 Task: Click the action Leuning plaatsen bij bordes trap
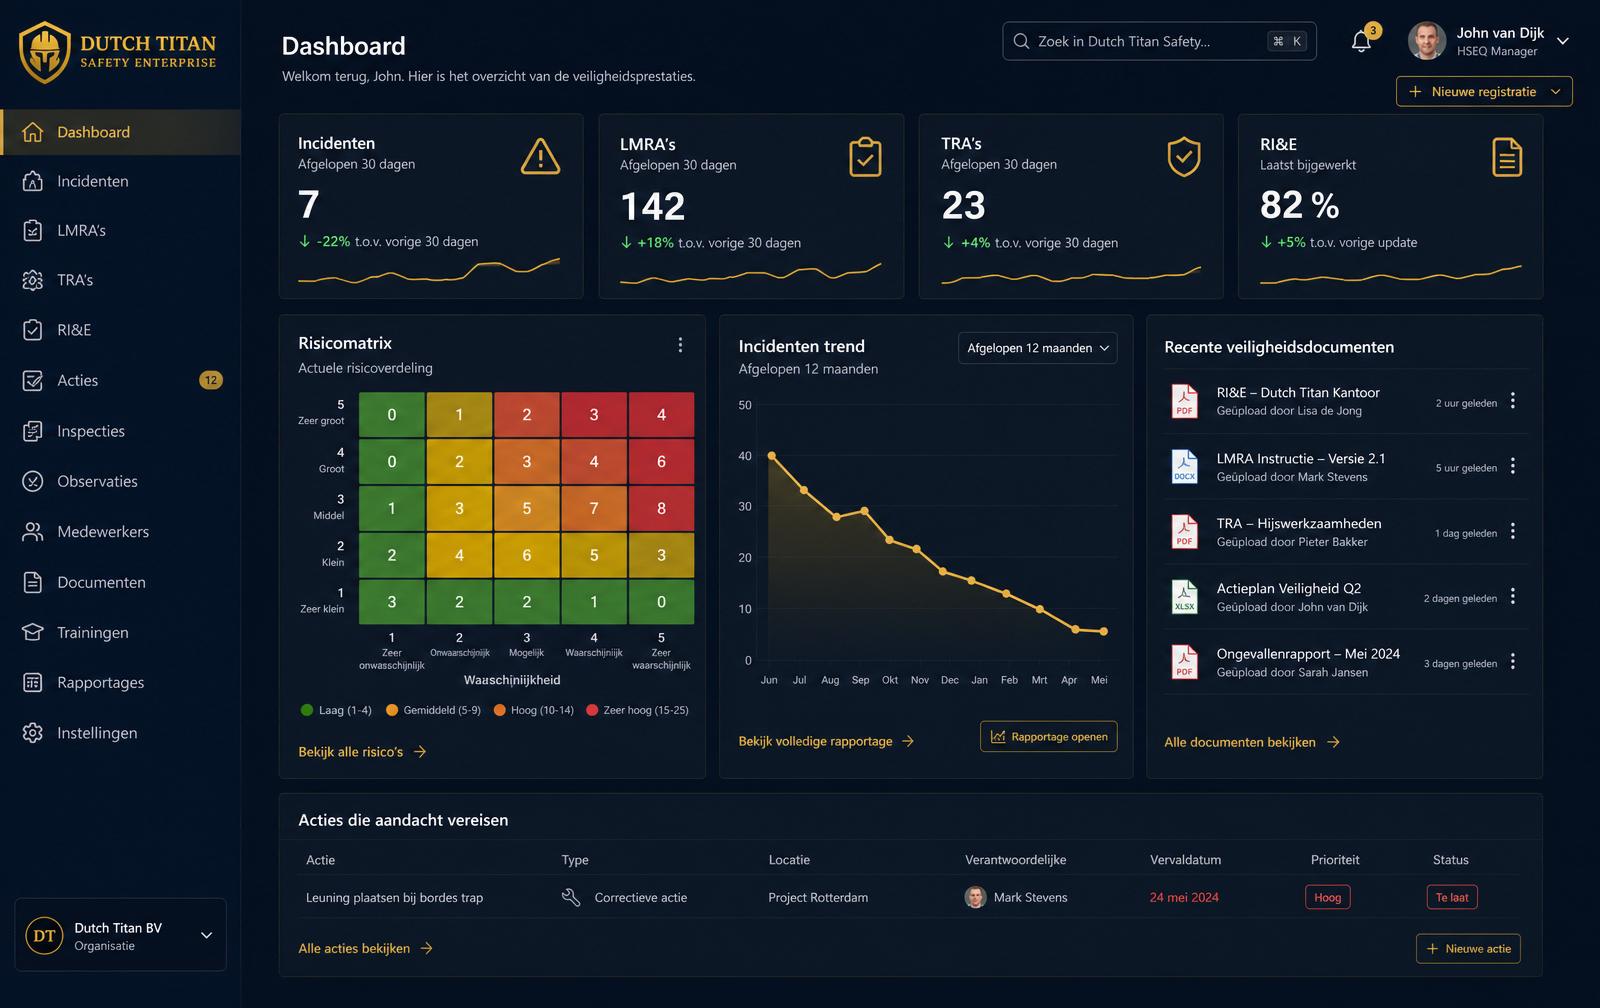point(394,897)
